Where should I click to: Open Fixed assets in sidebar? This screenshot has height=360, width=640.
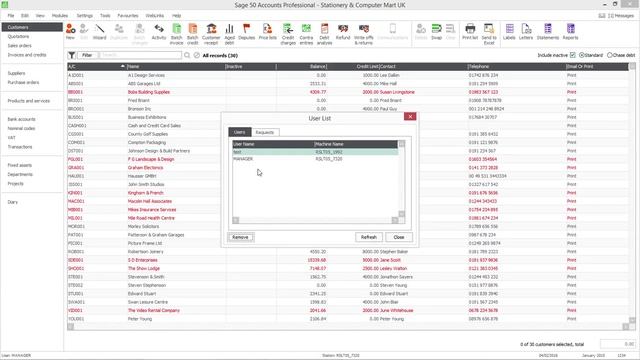point(20,165)
